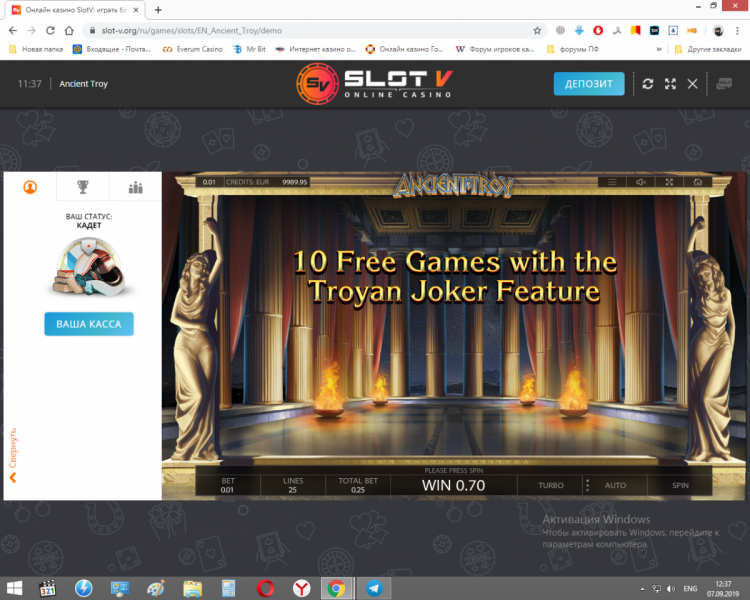750x600 pixels.
Task: Expand casino game to fullscreen
Action: 670,84
